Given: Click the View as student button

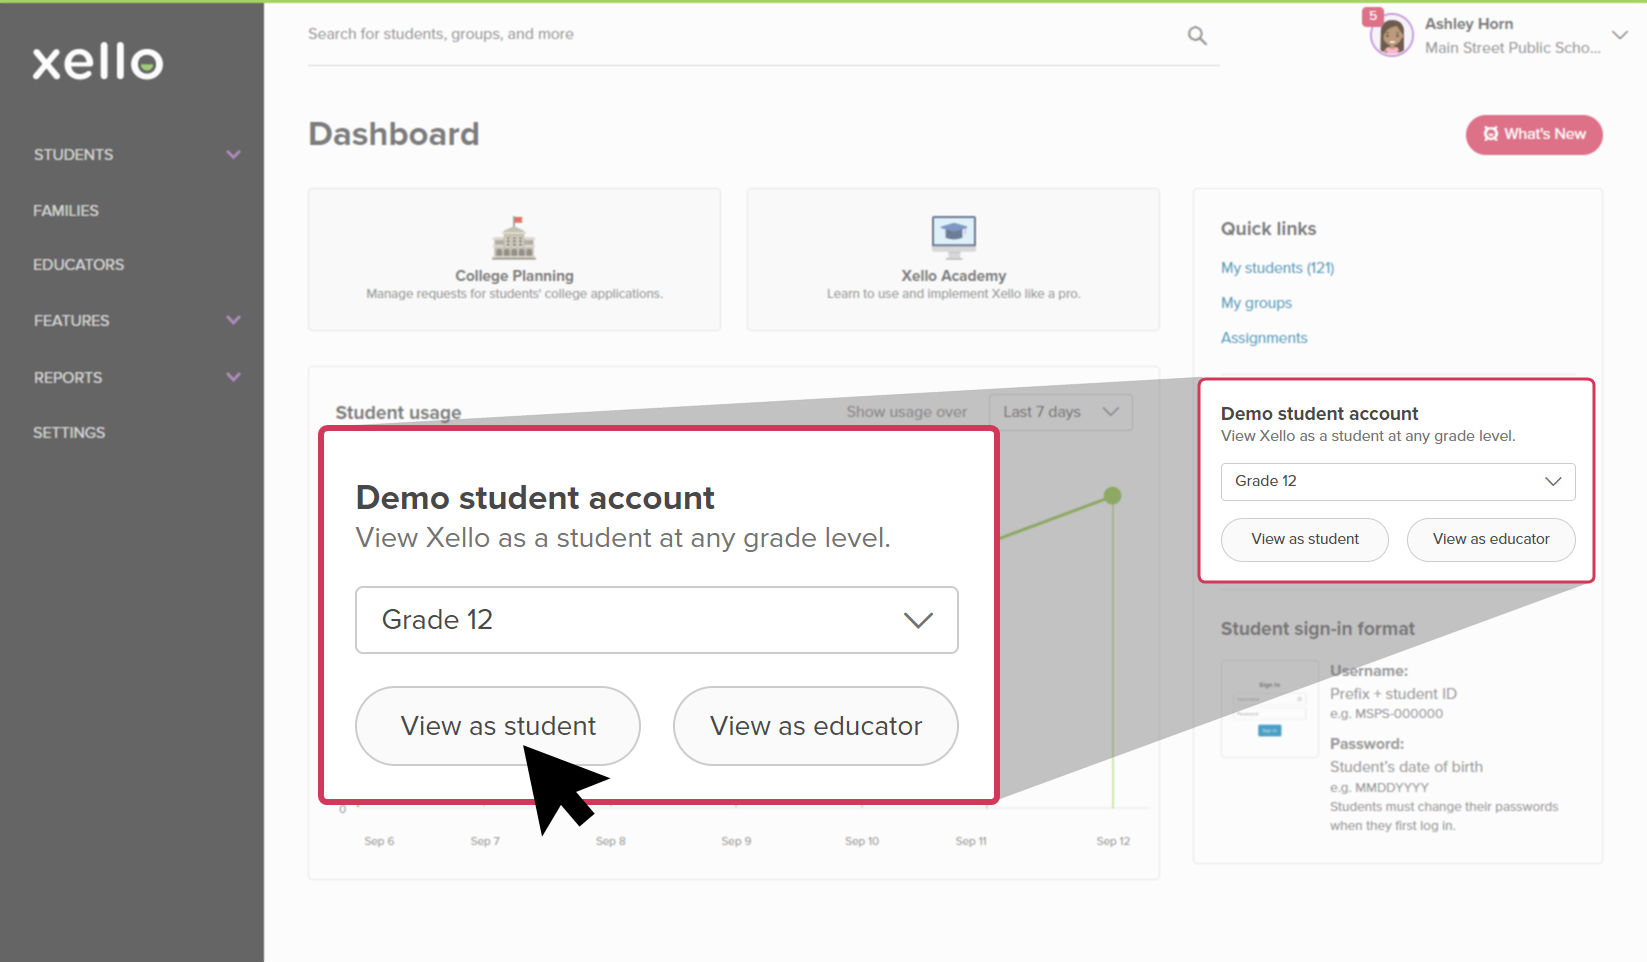Looking at the screenshot, I should (497, 725).
